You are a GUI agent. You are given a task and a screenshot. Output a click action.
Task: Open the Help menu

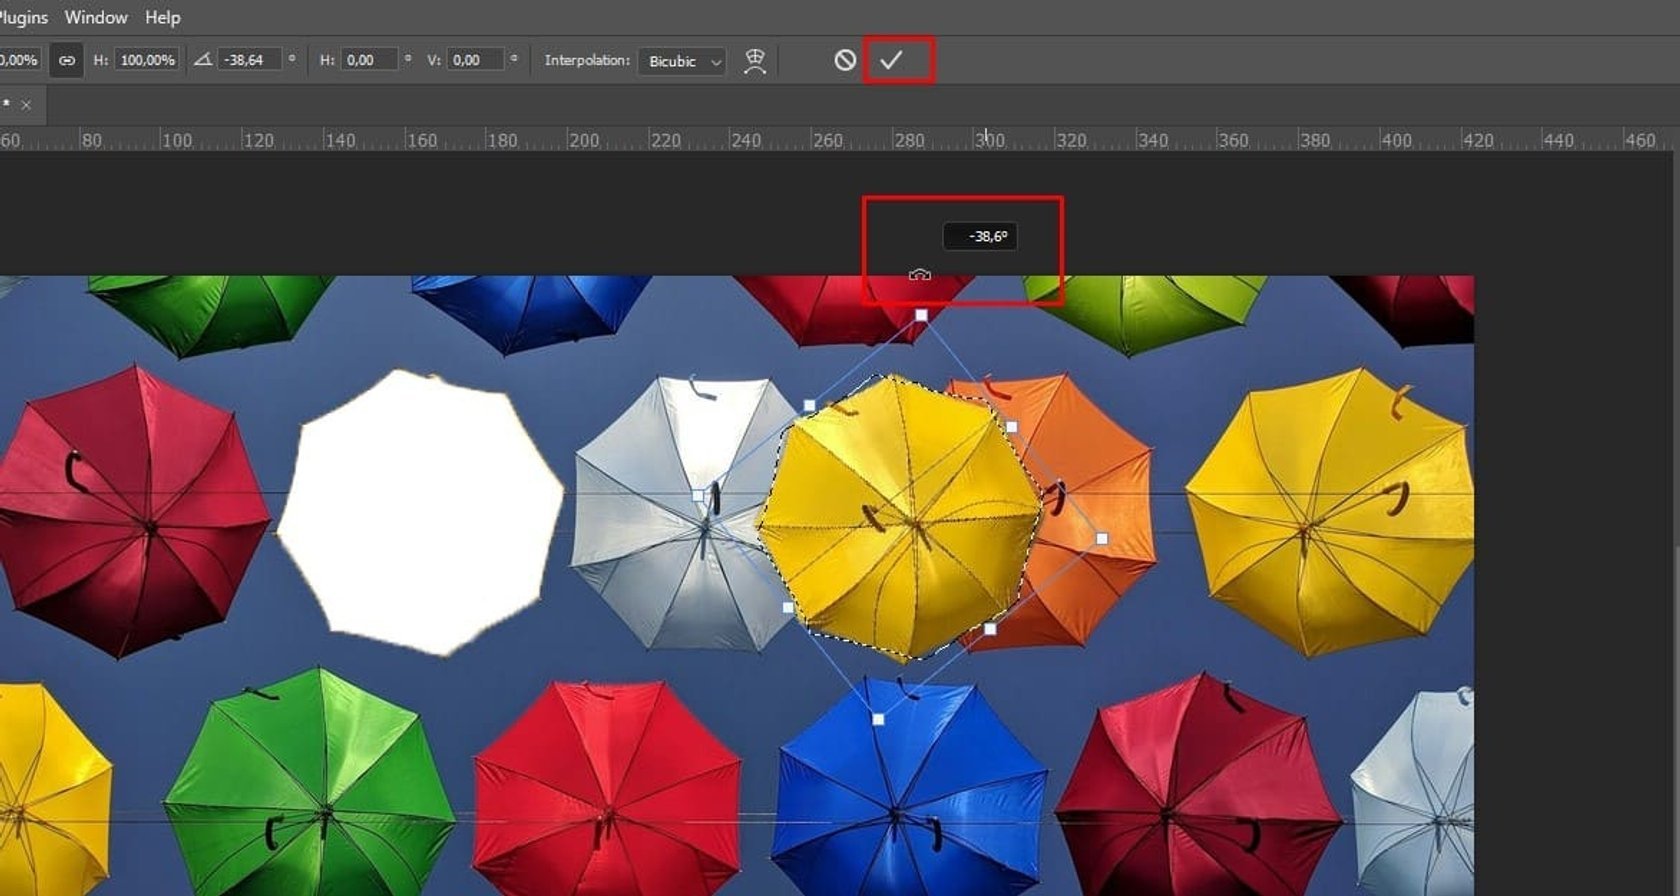pyautogui.click(x=162, y=17)
